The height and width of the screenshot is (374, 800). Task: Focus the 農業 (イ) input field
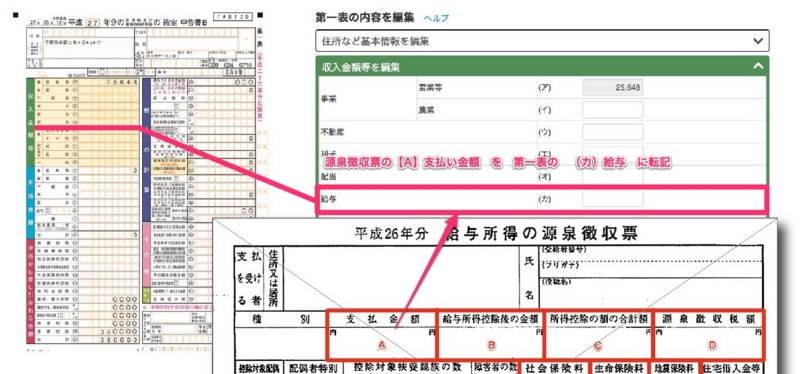point(613,110)
